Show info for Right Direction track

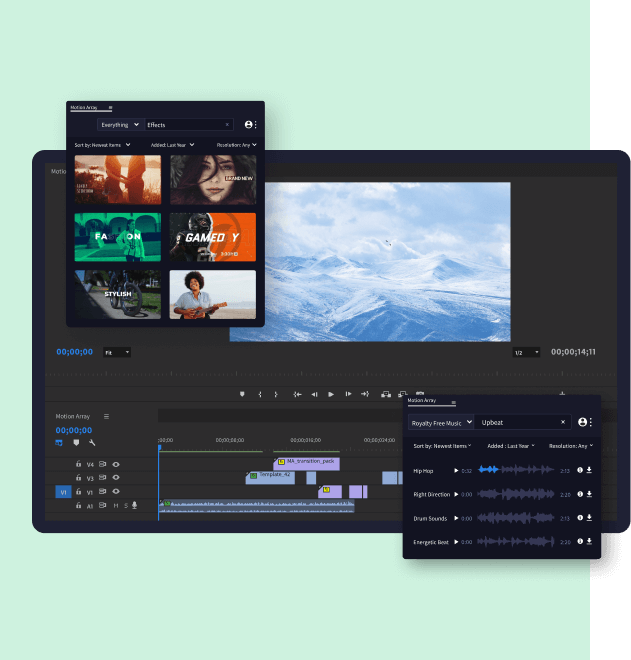tap(580, 494)
